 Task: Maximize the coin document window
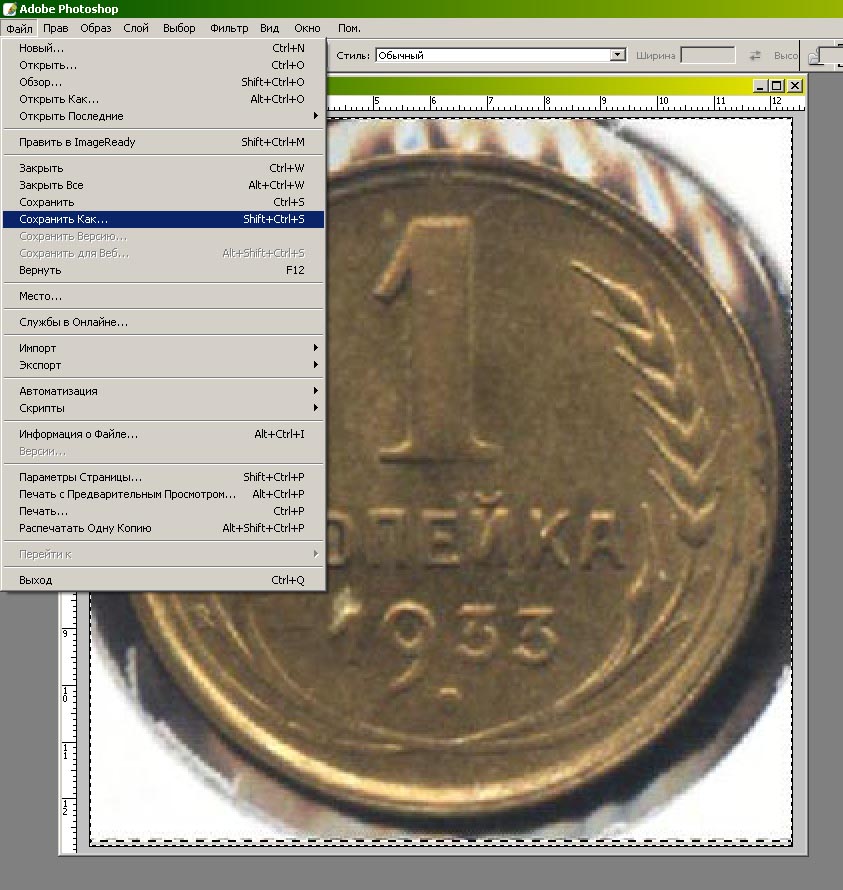click(x=778, y=87)
